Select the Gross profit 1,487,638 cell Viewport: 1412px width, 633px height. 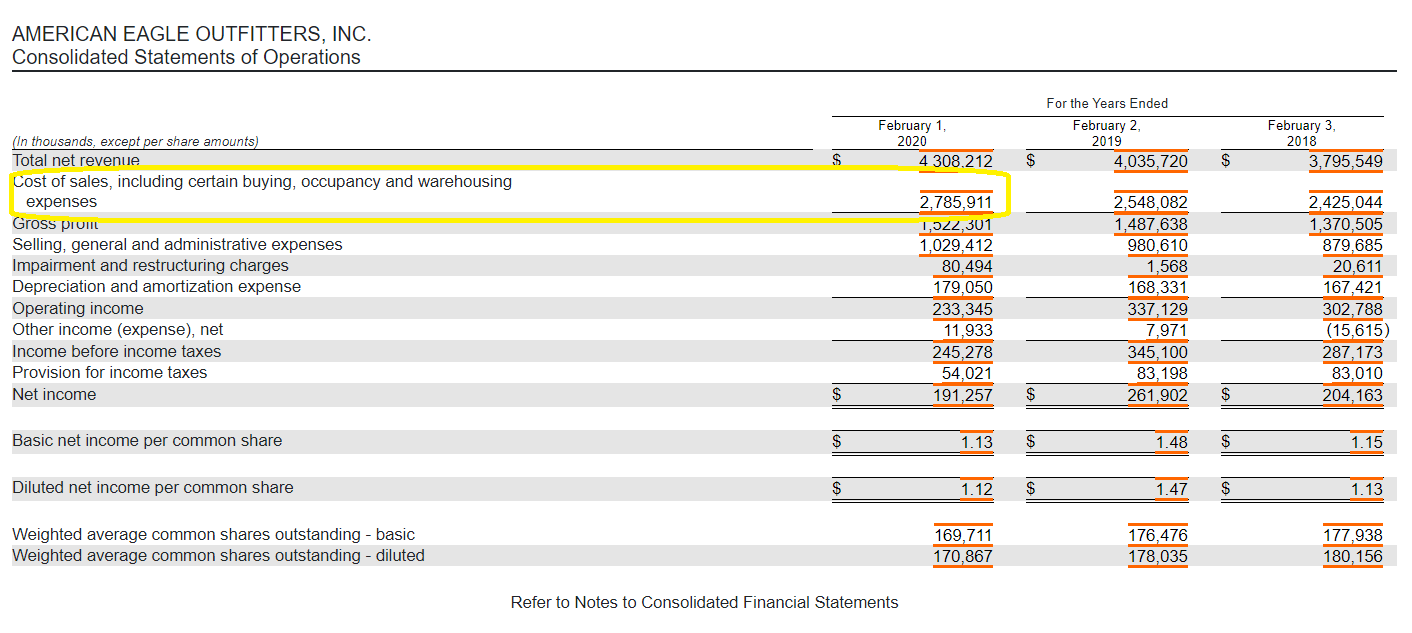click(x=1150, y=224)
